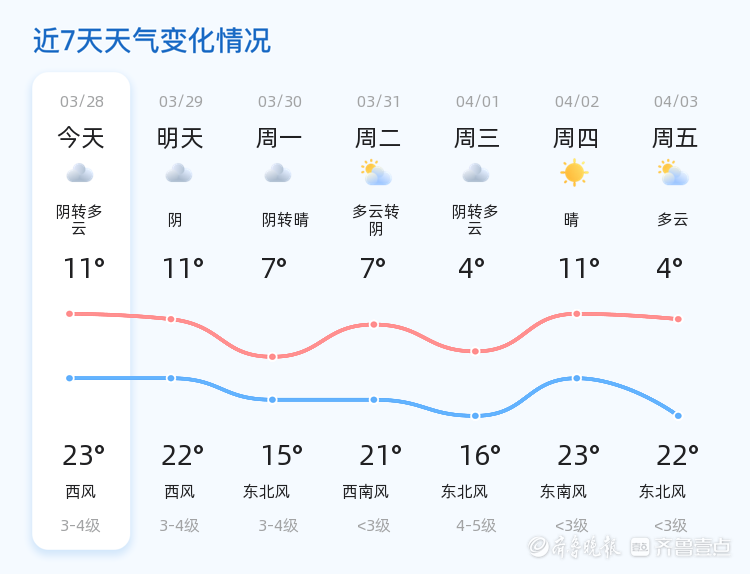Click today's cloudy weather icon
The width and height of the screenshot is (750, 574).
tap(80, 174)
